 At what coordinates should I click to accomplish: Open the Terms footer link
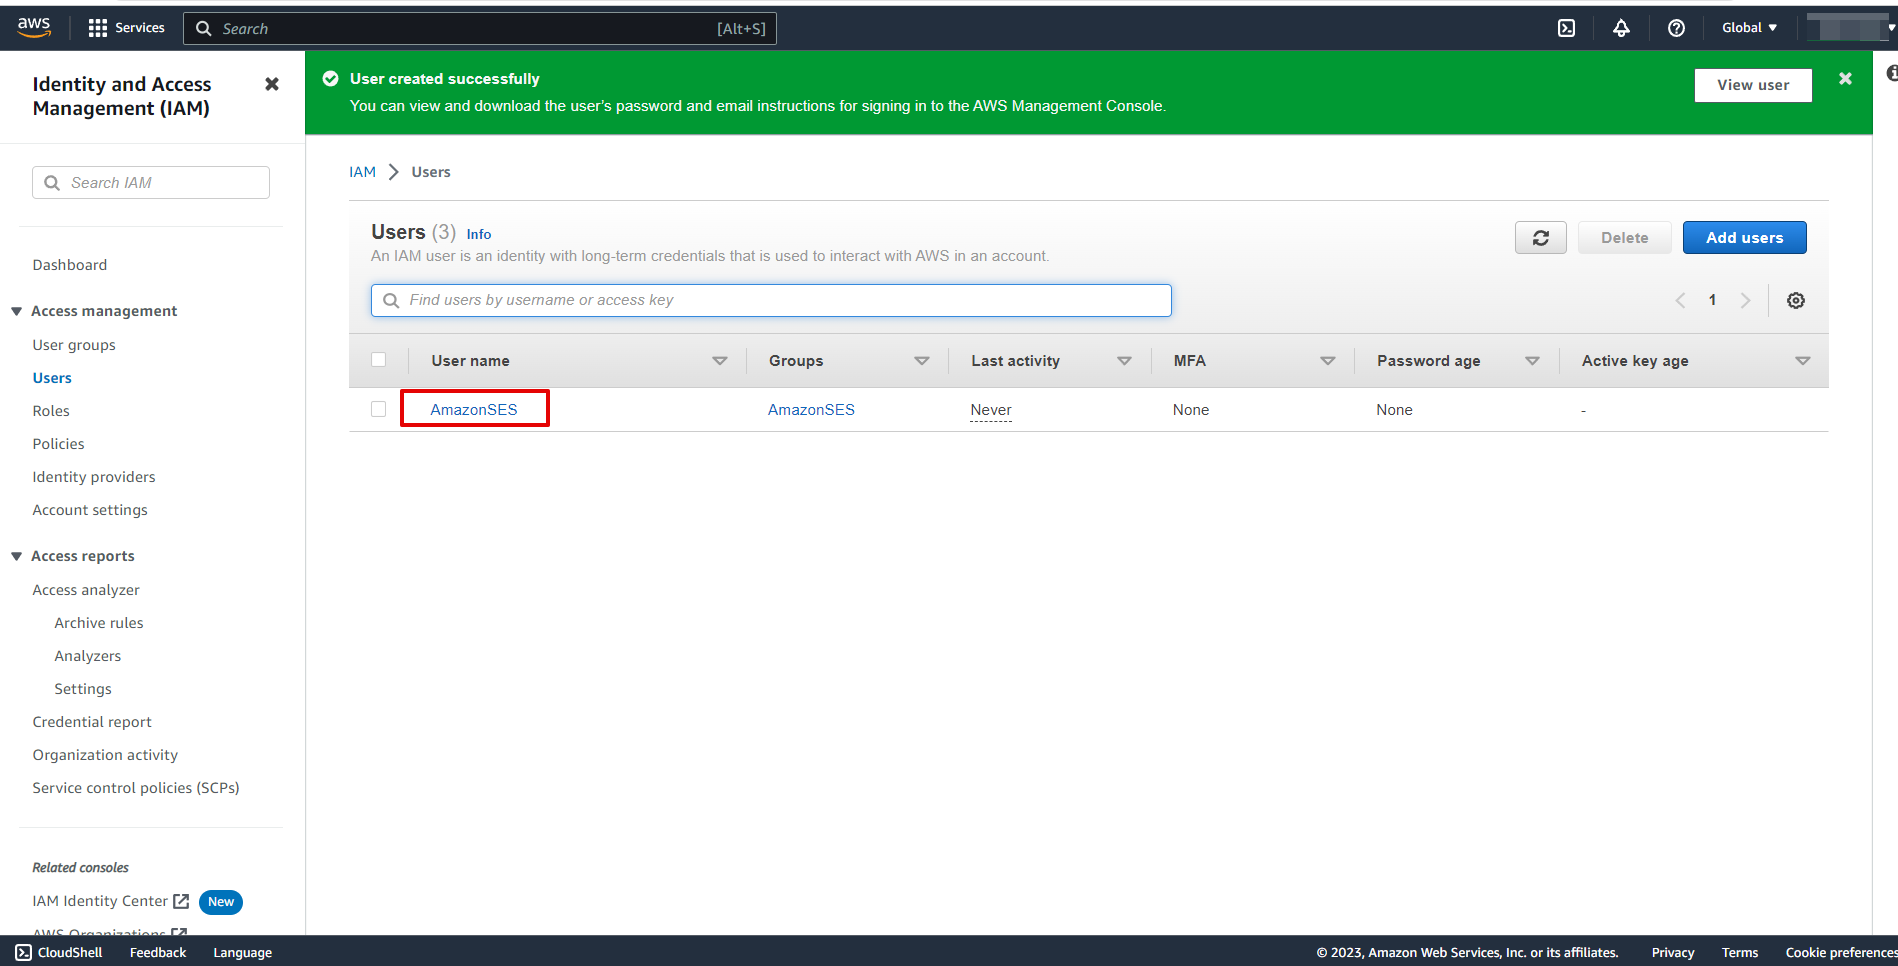coord(1740,952)
